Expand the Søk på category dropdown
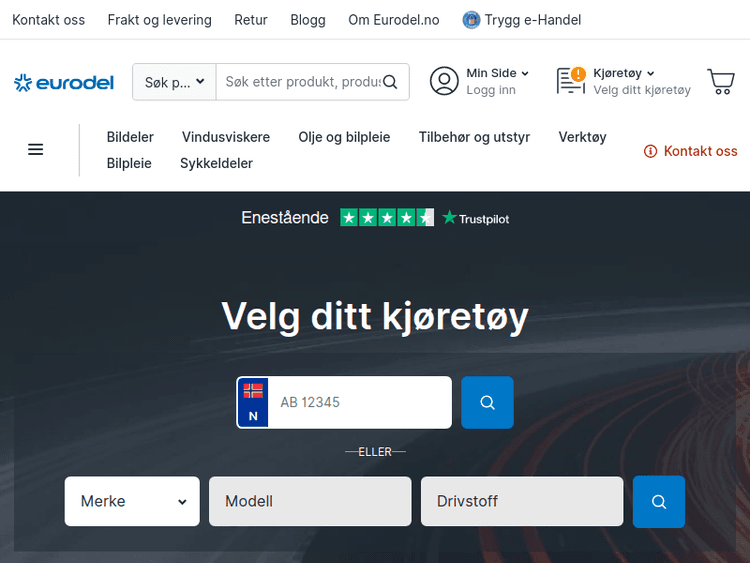This screenshot has width=750, height=563. (174, 82)
